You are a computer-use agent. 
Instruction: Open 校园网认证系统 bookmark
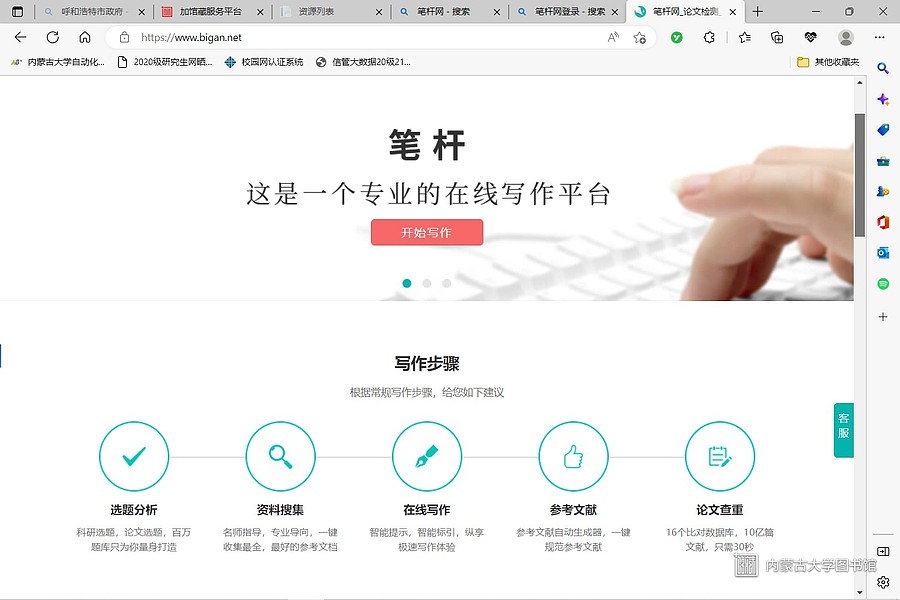(264, 62)
